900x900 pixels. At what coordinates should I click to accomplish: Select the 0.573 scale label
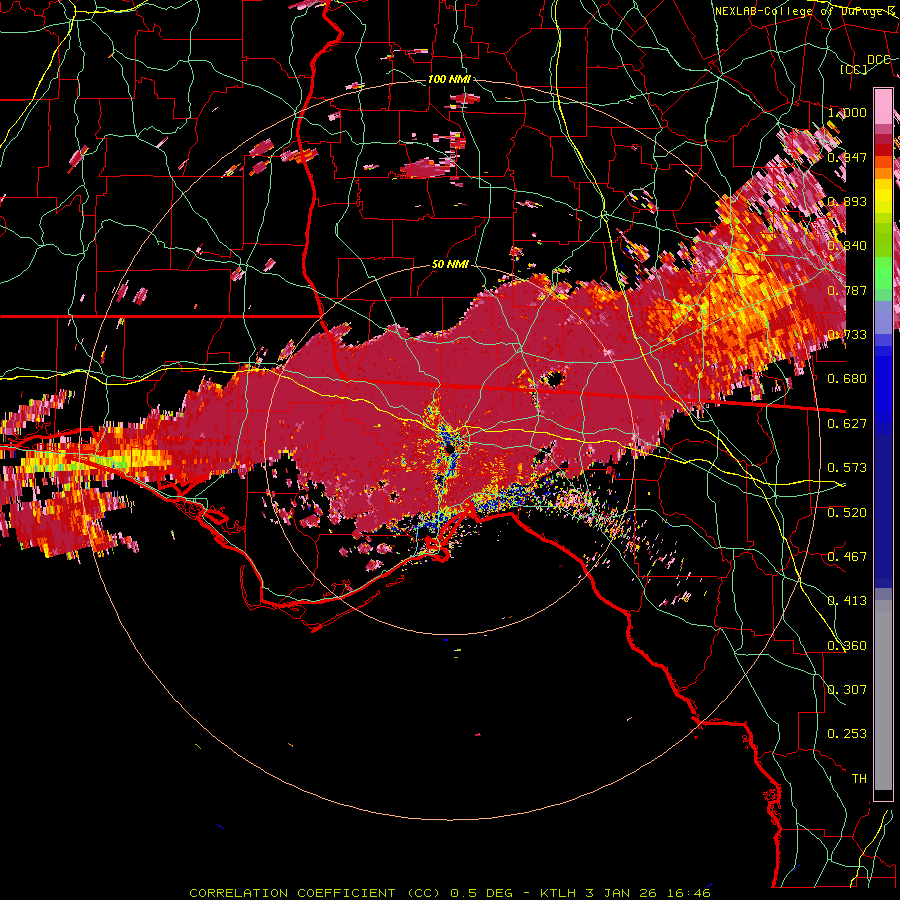tap(847, 467)
